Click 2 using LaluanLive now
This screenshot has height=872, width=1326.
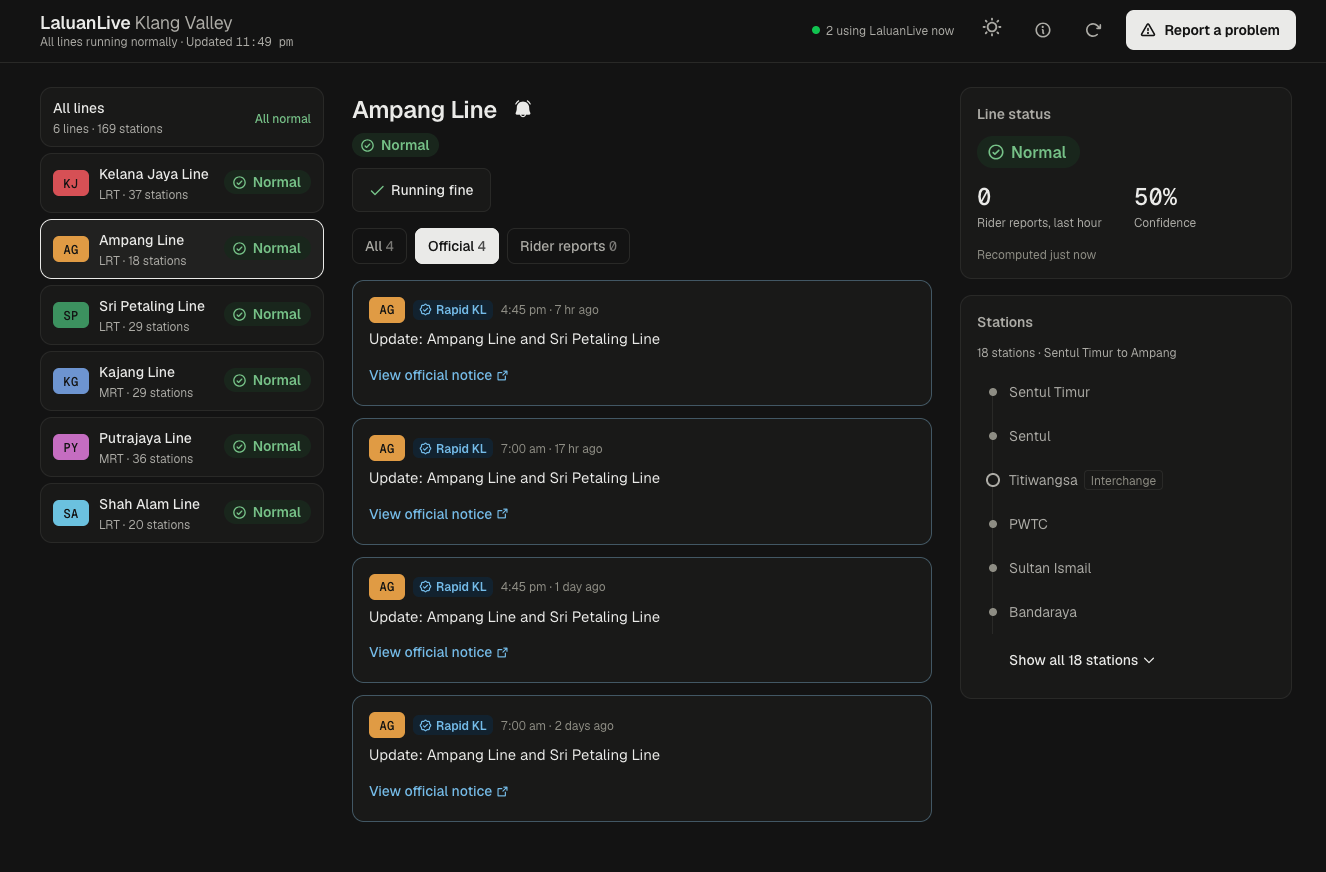pos(890,31)
